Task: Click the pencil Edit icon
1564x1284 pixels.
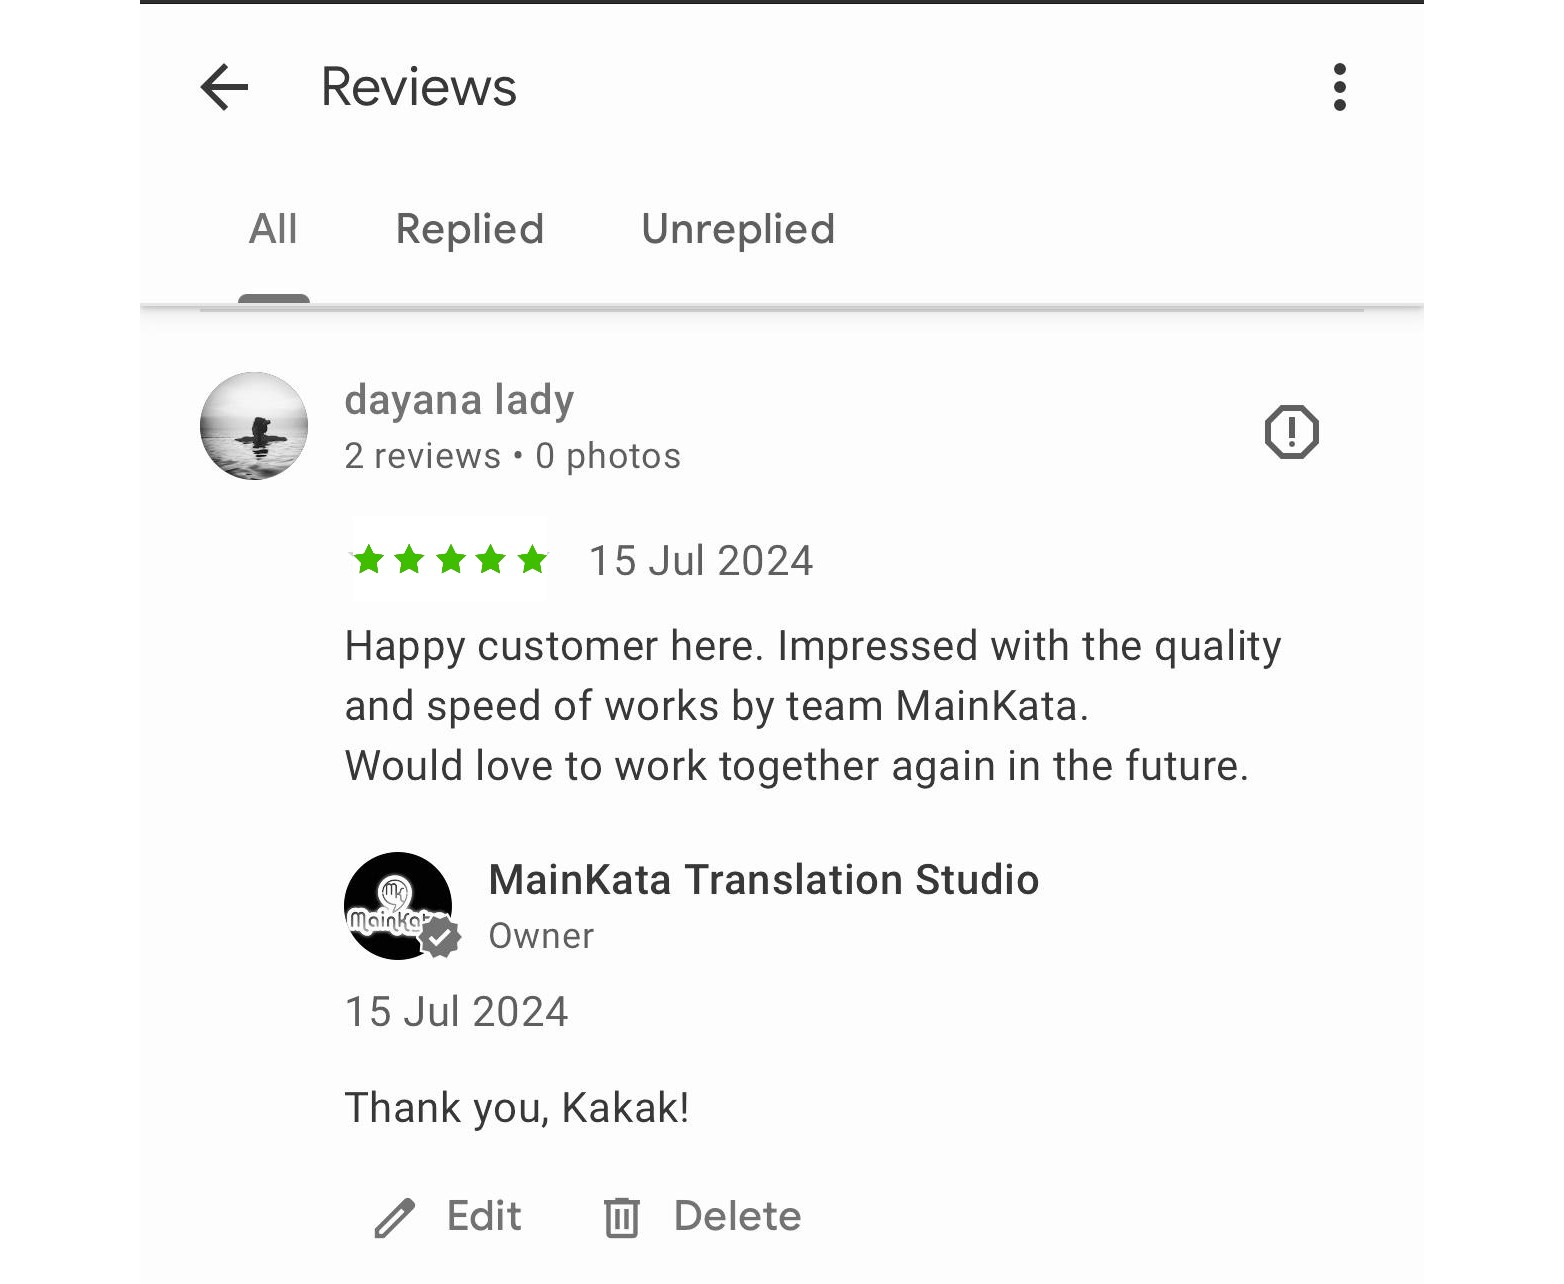Action: tap(394, 1218)
